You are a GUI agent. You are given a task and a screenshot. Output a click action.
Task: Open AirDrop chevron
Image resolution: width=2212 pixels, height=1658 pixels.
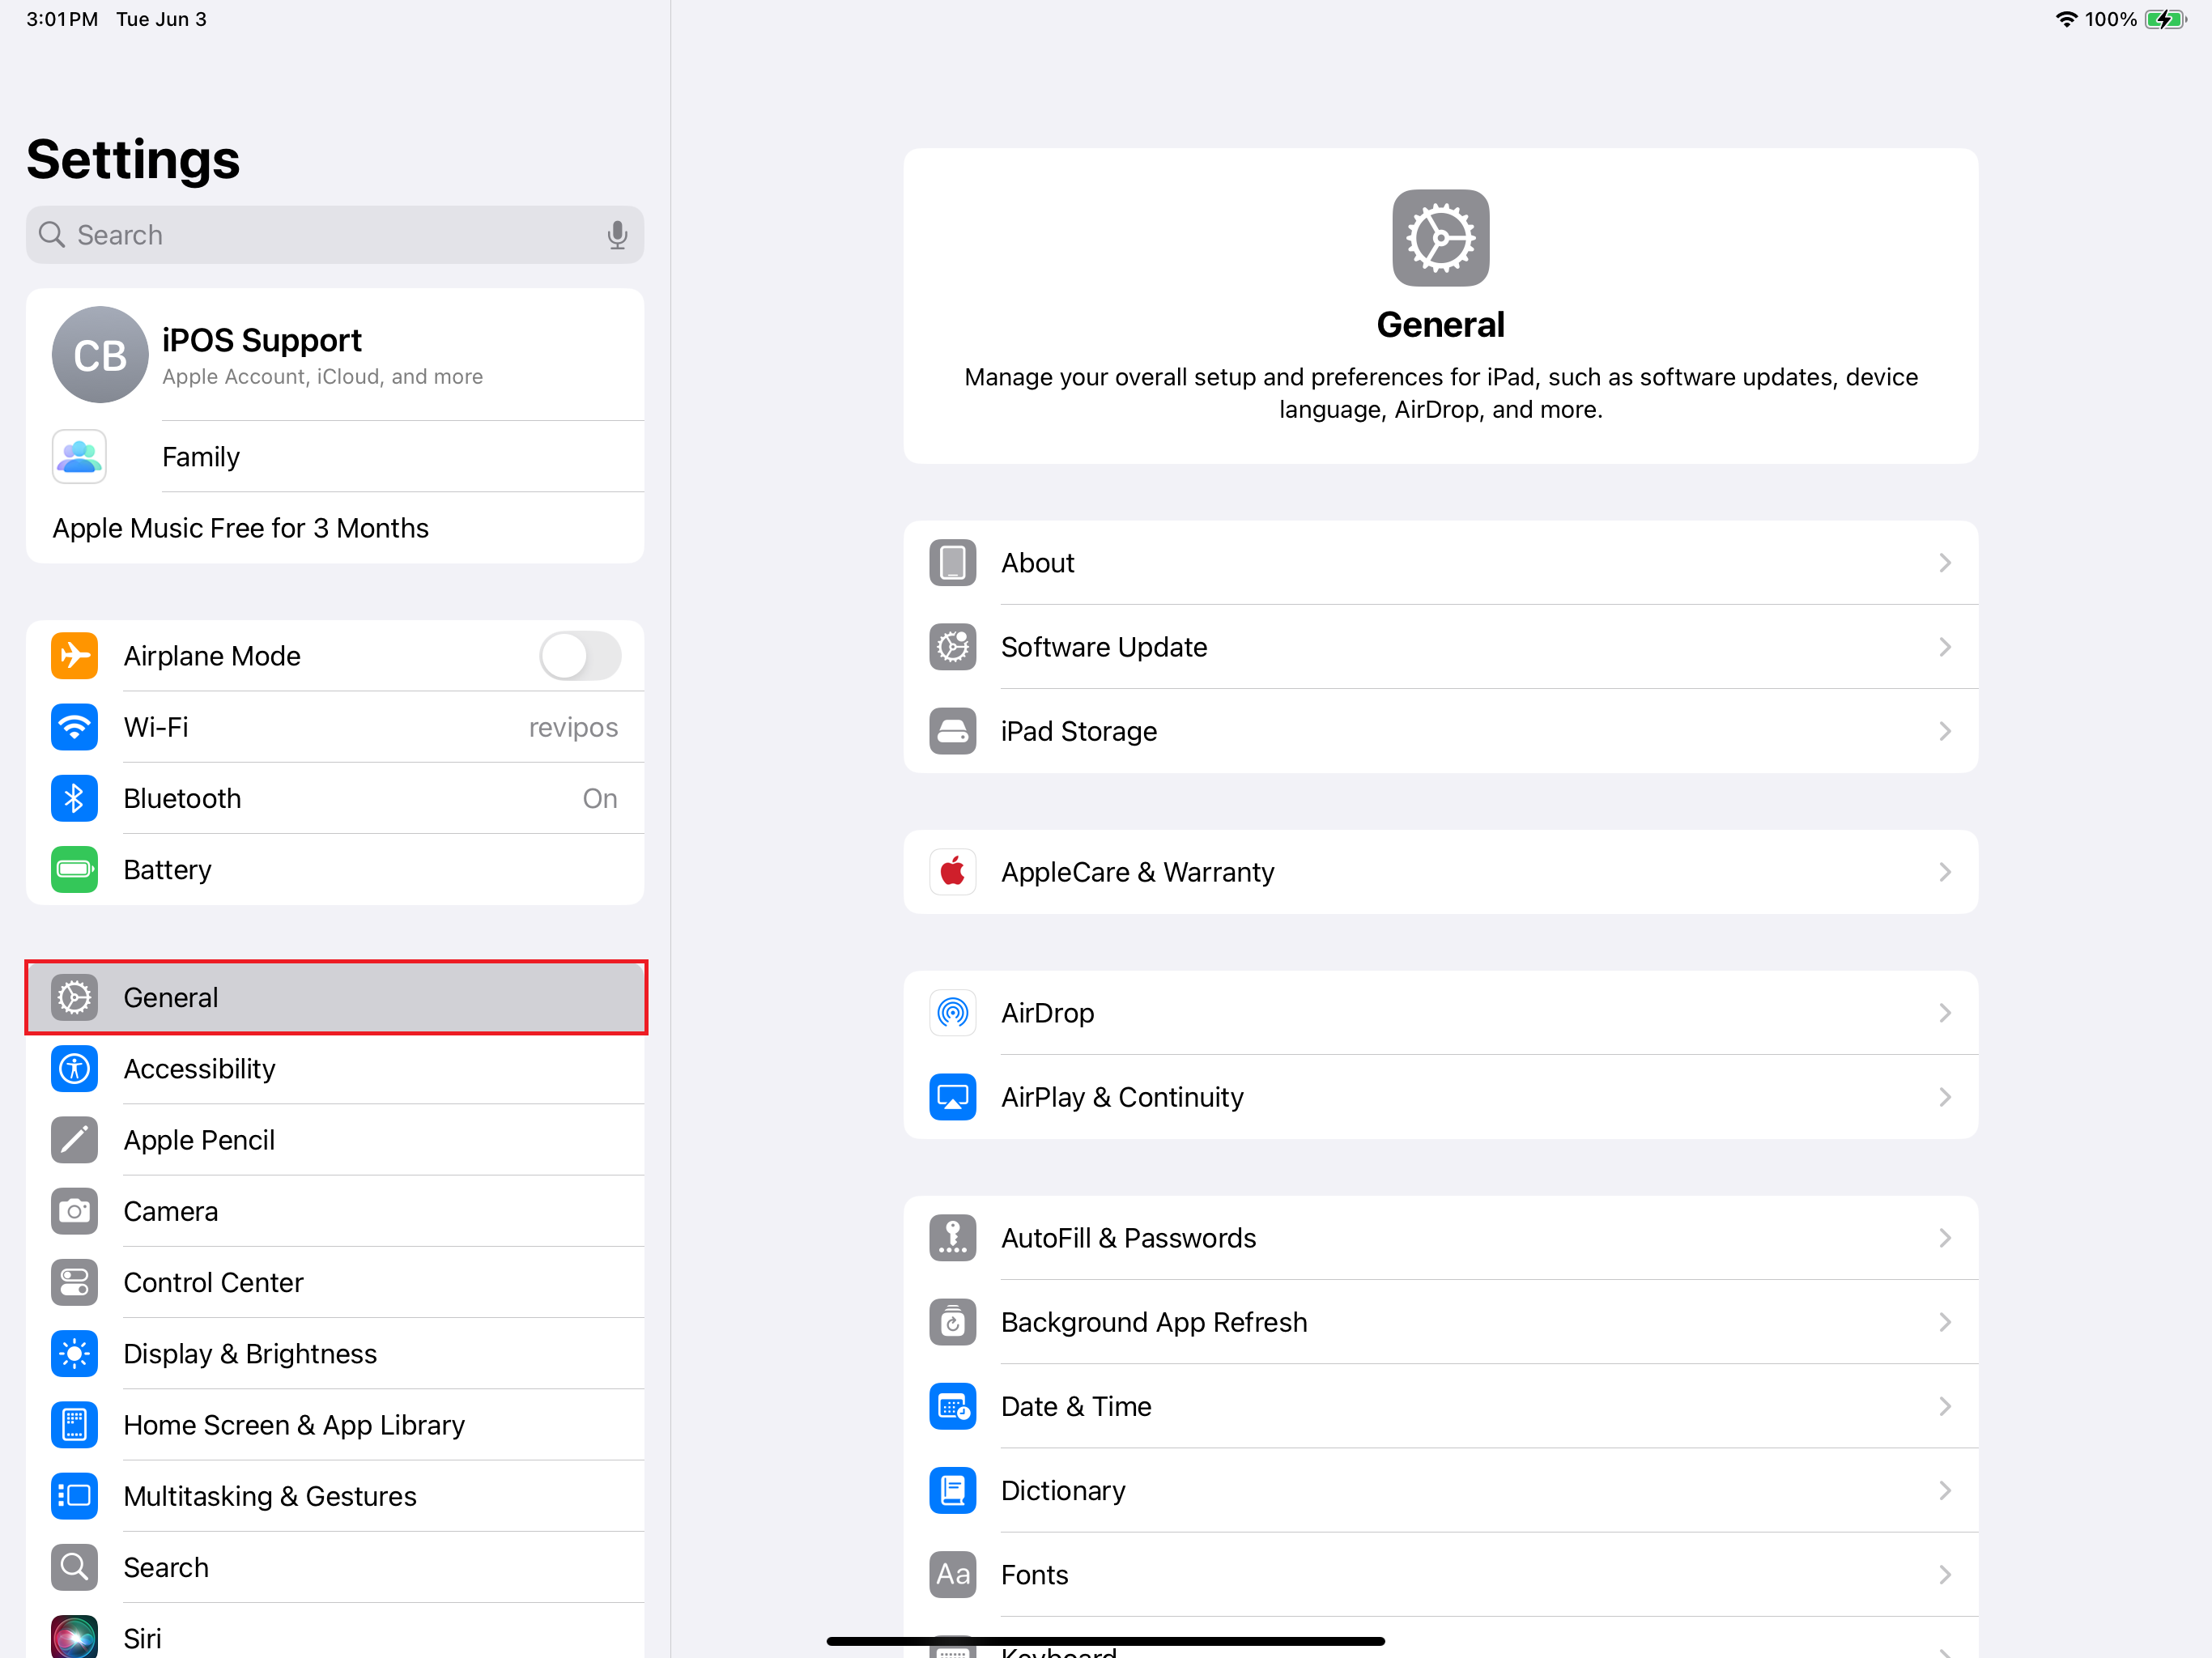(1945, 1013)
